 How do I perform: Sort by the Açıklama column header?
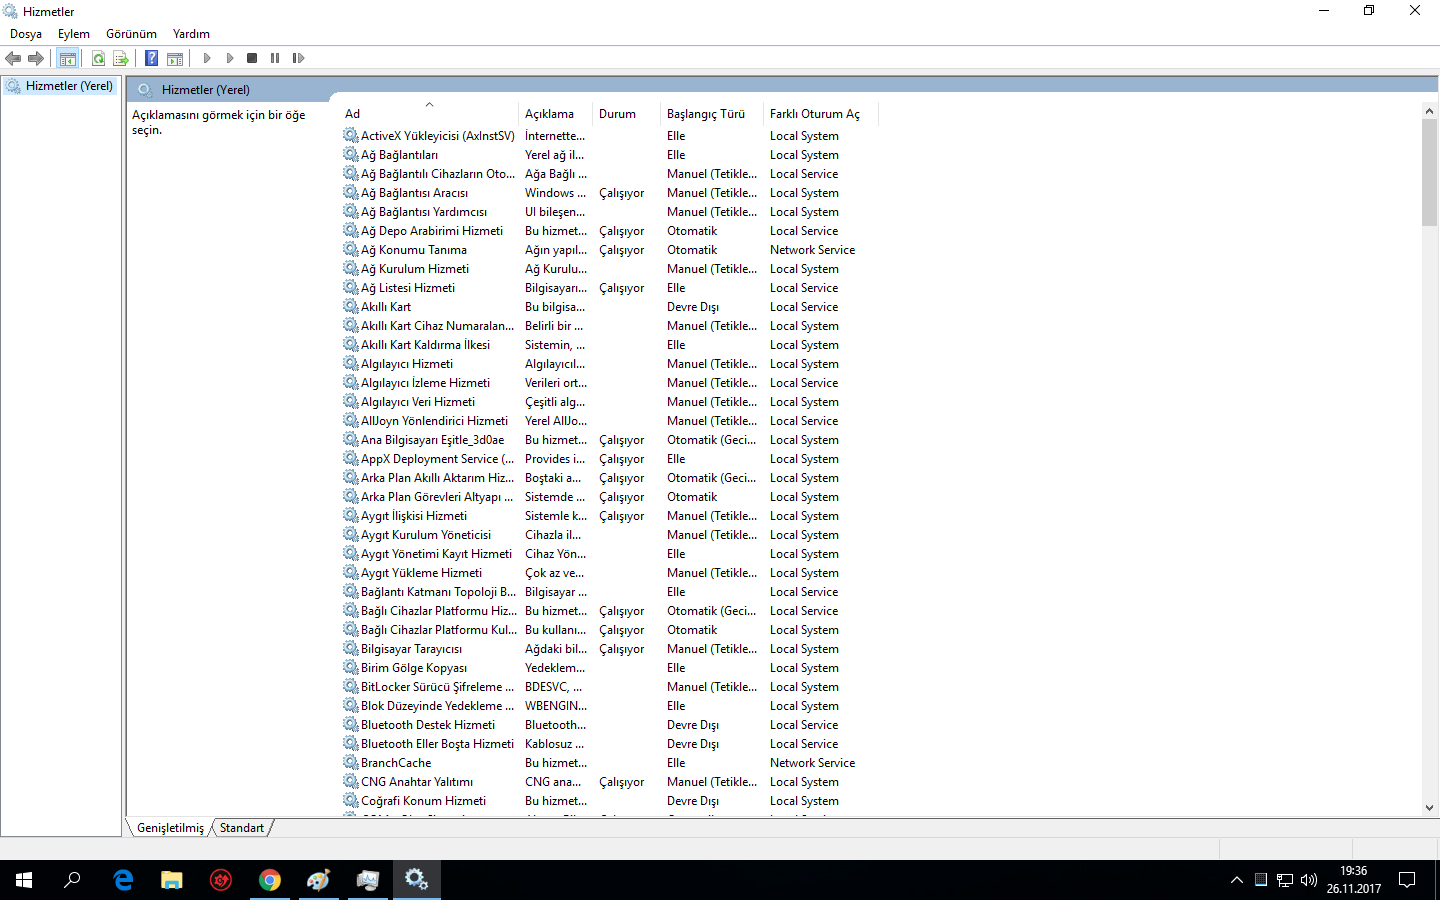coord(555,114)
